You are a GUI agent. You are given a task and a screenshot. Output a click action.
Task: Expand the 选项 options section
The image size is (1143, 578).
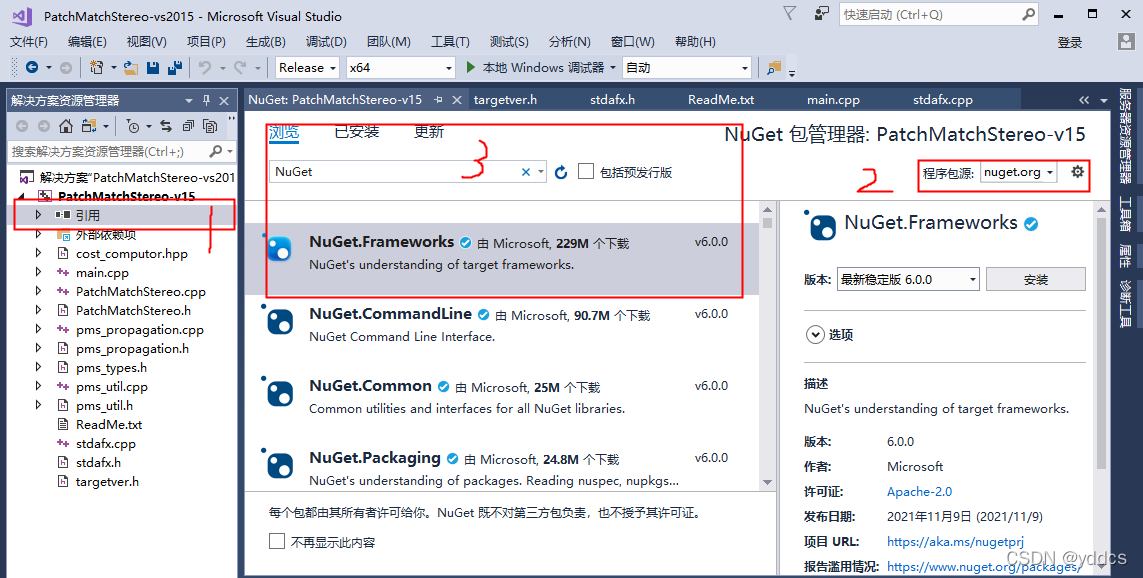(814, 335)
